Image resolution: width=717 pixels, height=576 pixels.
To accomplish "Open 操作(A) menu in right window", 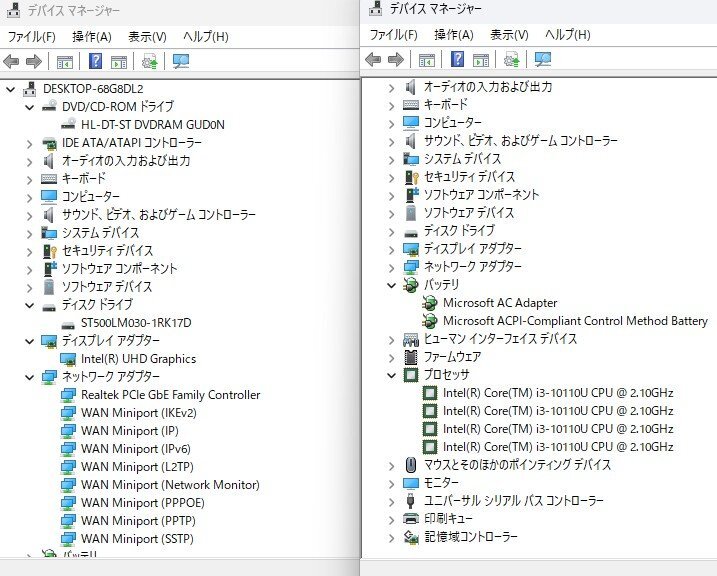I will [x=454, y=35].
